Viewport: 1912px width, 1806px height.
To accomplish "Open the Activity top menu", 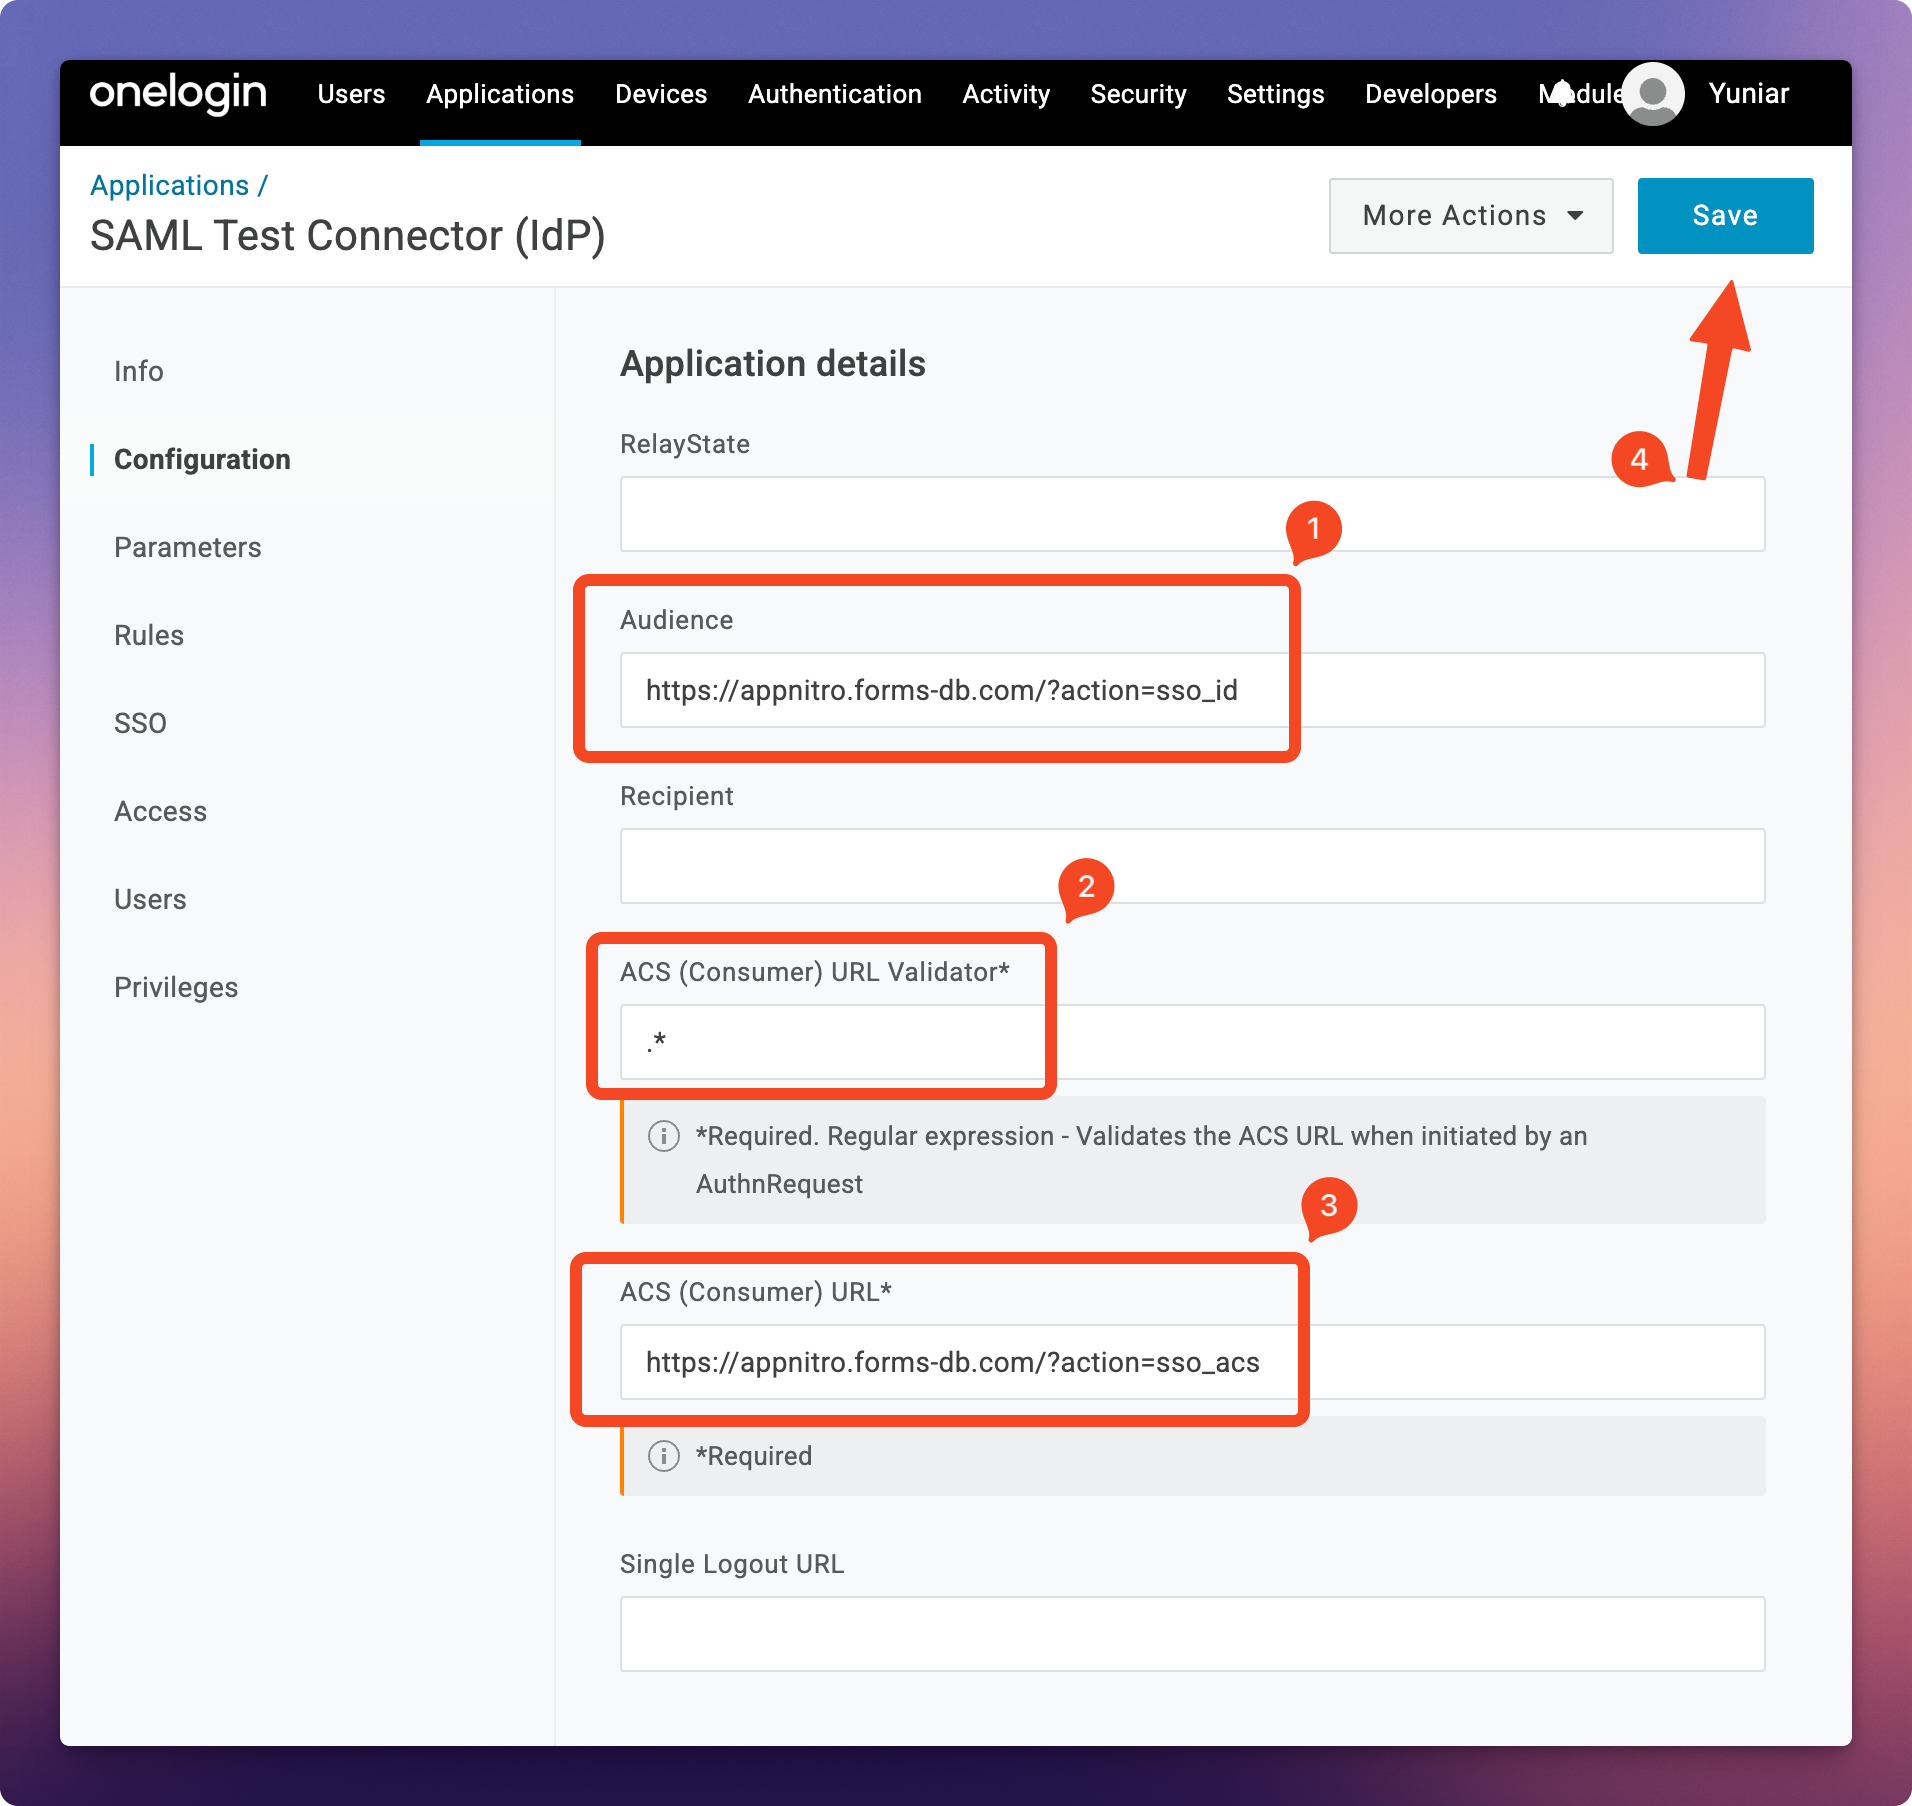I will (x=1006, y=94).
